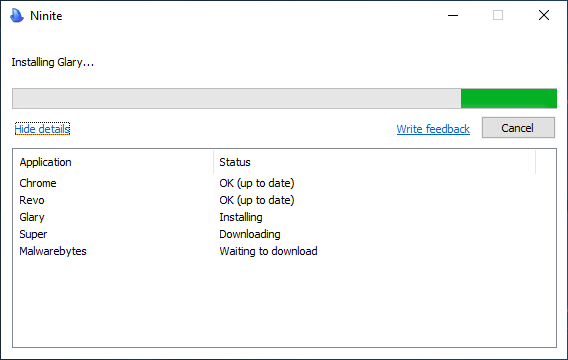Open the Write feedback link
Image resolution: width=568 pixels, height=360 pixels.
(433, 129)
